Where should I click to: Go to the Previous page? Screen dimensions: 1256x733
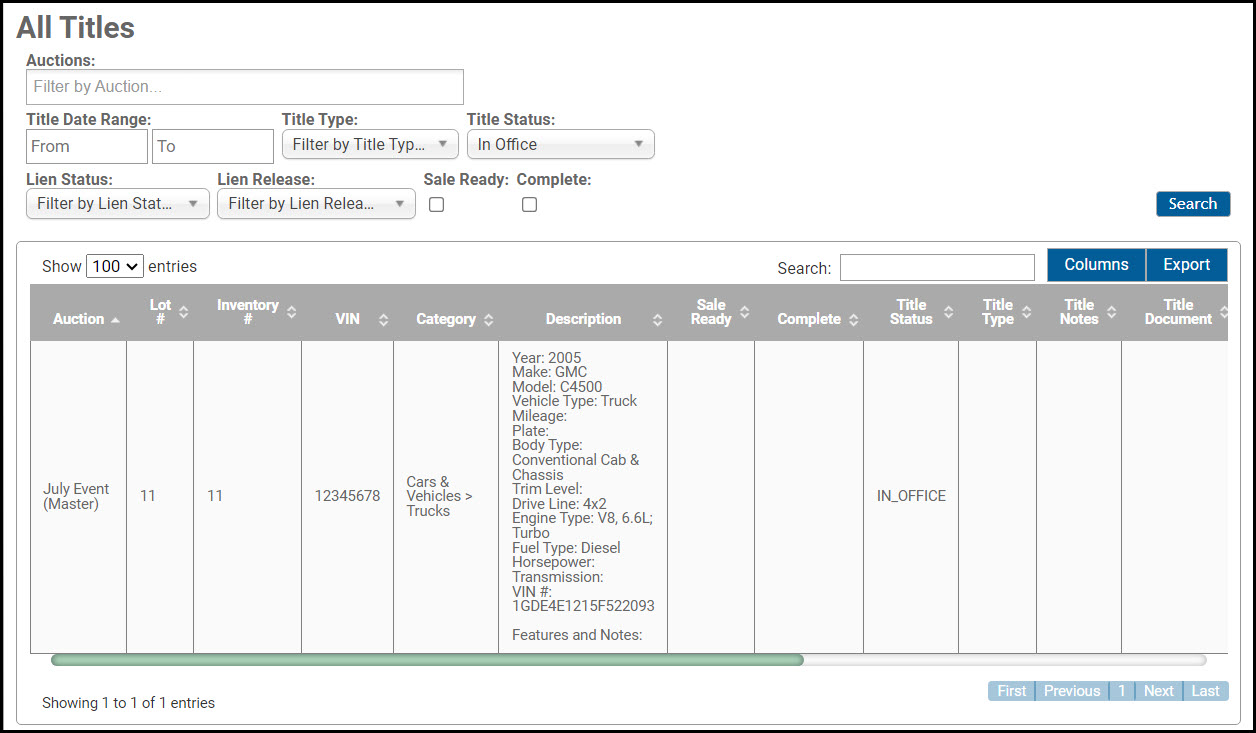pyautogui.click(x=1072, y=691)
